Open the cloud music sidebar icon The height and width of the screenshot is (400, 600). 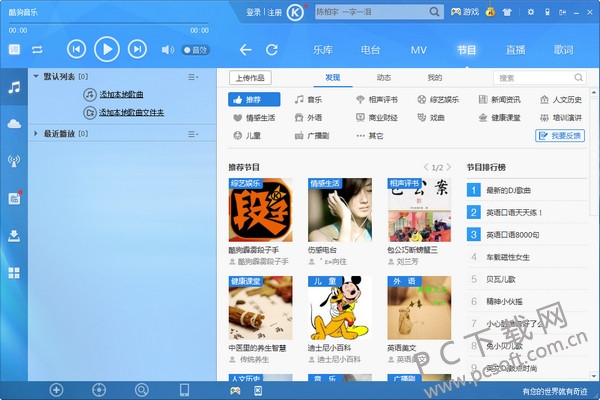pos(14,124)
